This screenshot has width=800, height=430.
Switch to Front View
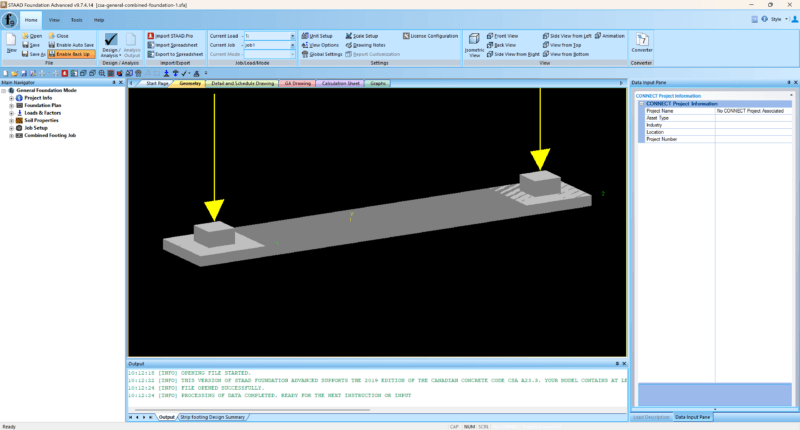click(x=503, y=36)
